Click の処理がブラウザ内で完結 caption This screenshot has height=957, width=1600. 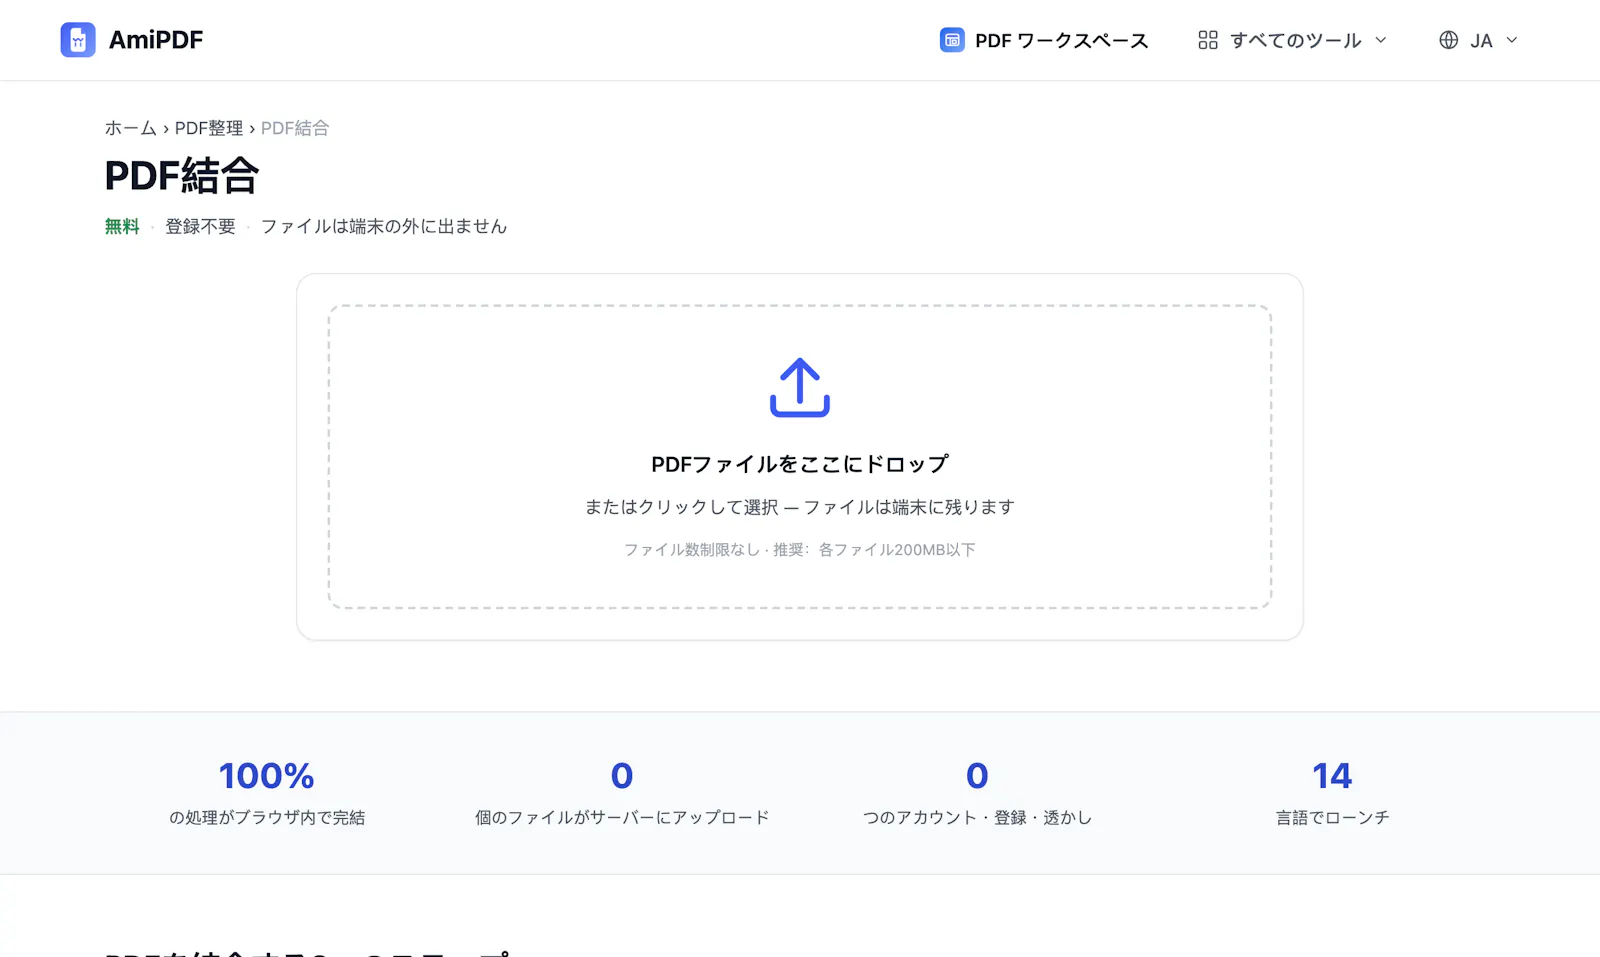click(x=267, y=818)
